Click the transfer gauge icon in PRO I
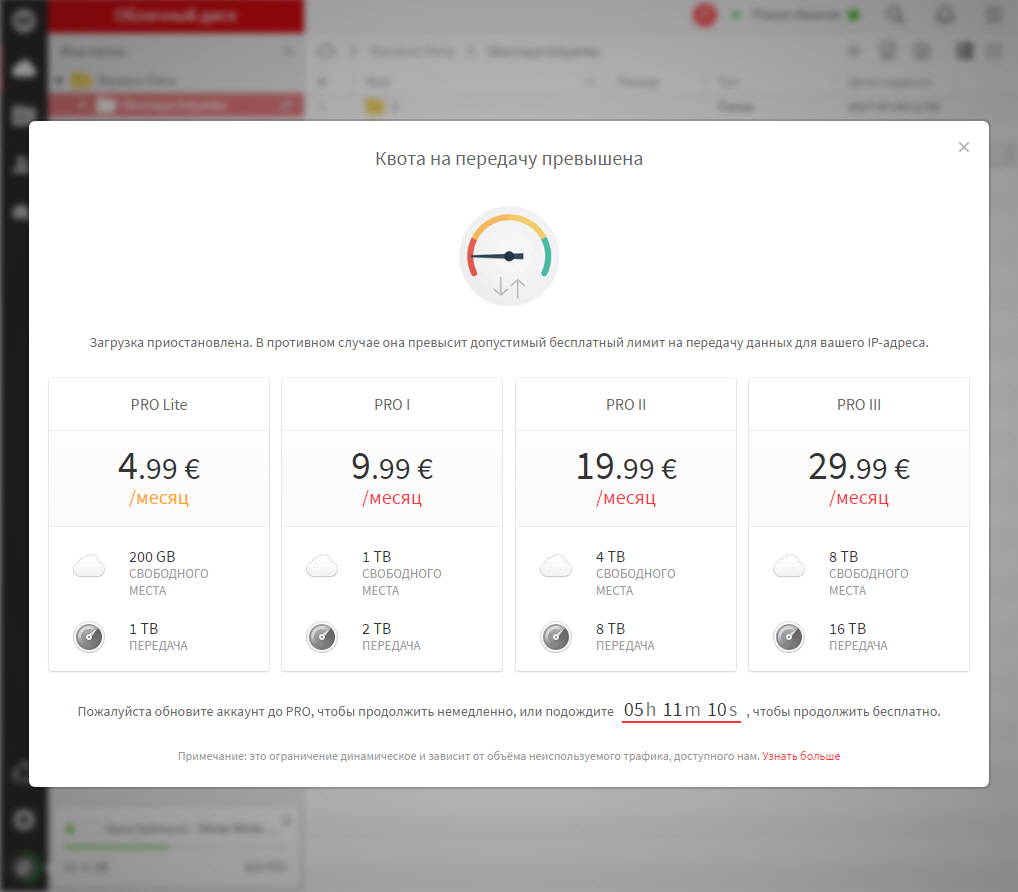The width and height of the screenshot is (1018, 892). pos(322,637)
